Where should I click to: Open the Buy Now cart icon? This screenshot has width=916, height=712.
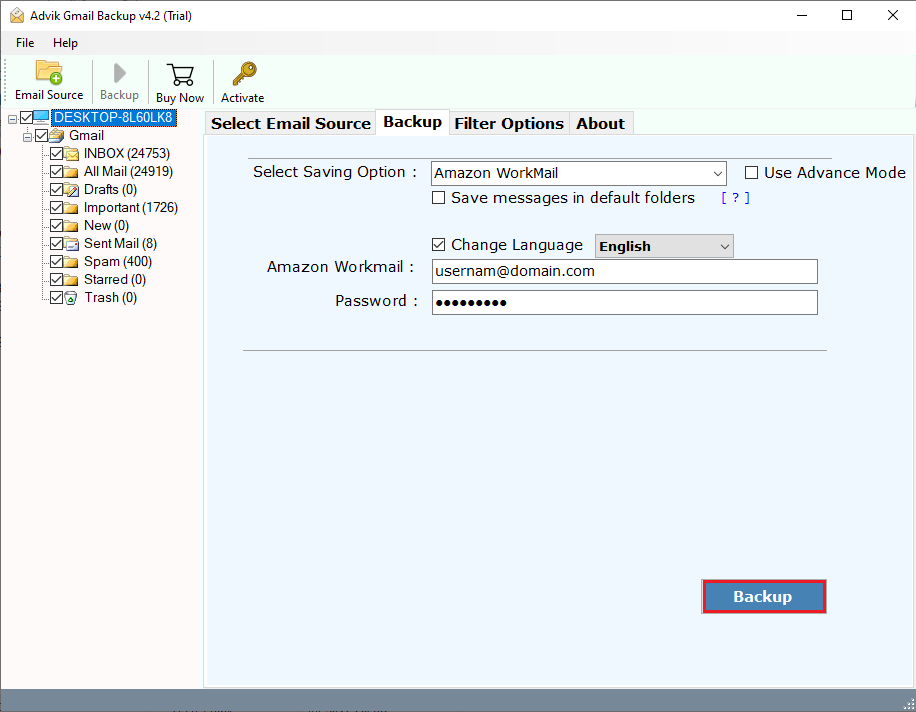(x=180, y=75)
